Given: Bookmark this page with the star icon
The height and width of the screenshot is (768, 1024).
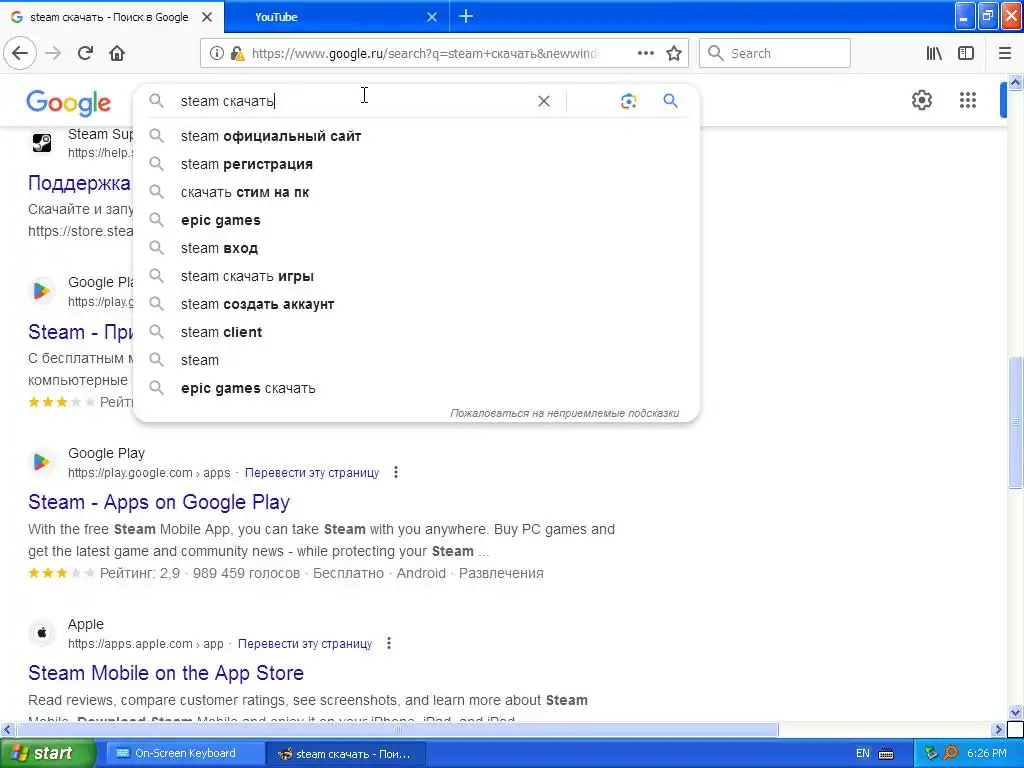Looking at the screenshot, I should click(674, 54).
